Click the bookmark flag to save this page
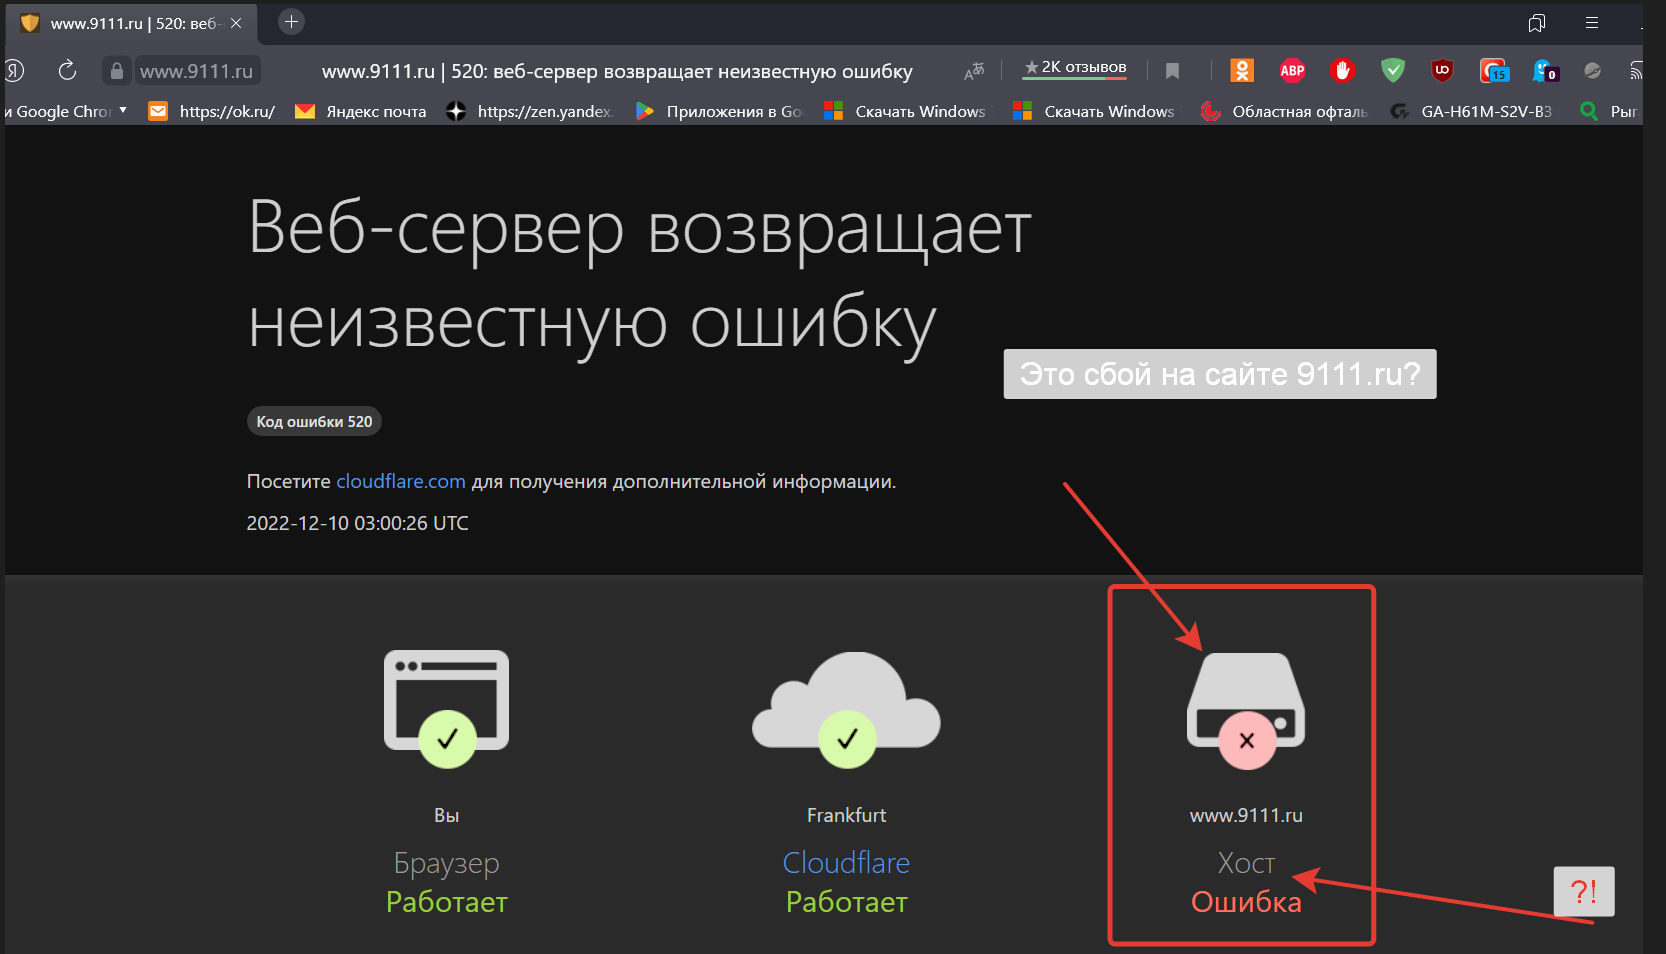Screen dimensions: 1666x954 click(1172, 70)
